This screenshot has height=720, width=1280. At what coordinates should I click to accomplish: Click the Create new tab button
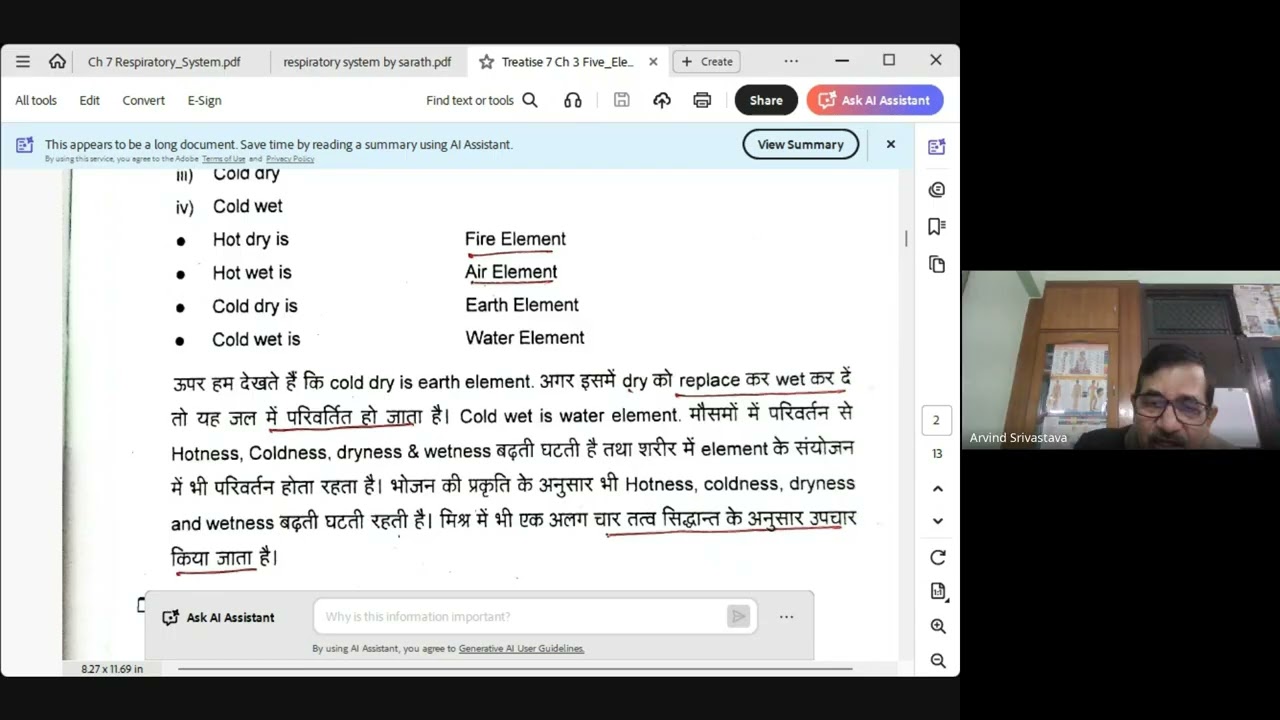[706, 62]
